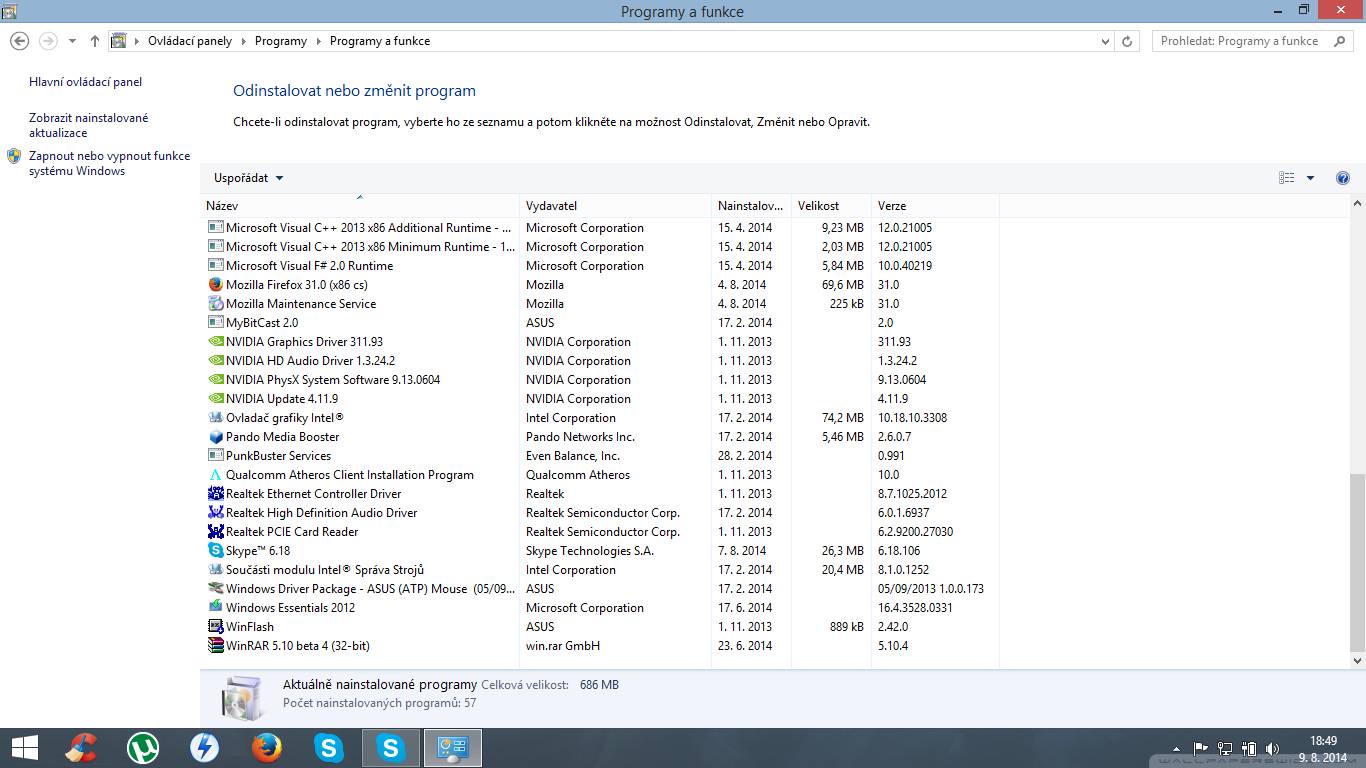Click the NVIDIA Graphics Driver 311.93 icon
This screenshot has width=1366, height=768.
(x=215, y=342)
